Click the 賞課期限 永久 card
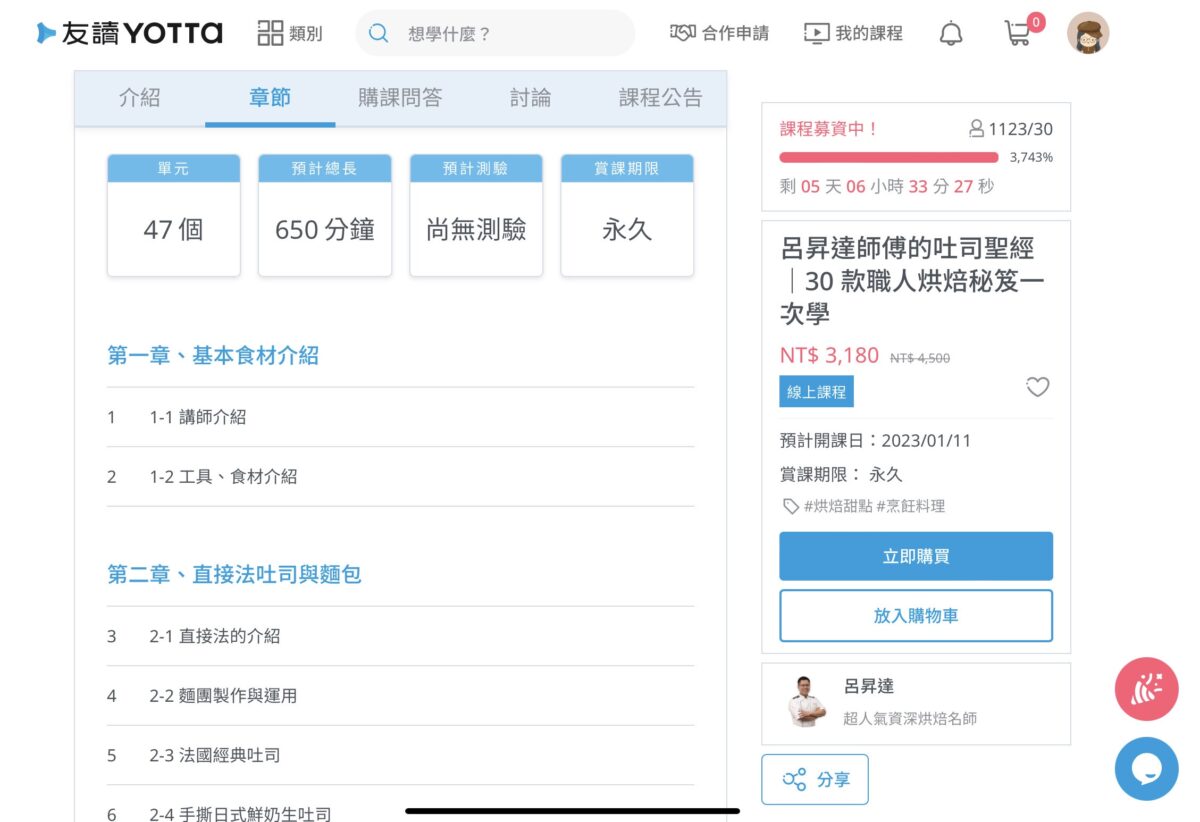 tap(627, 215)
